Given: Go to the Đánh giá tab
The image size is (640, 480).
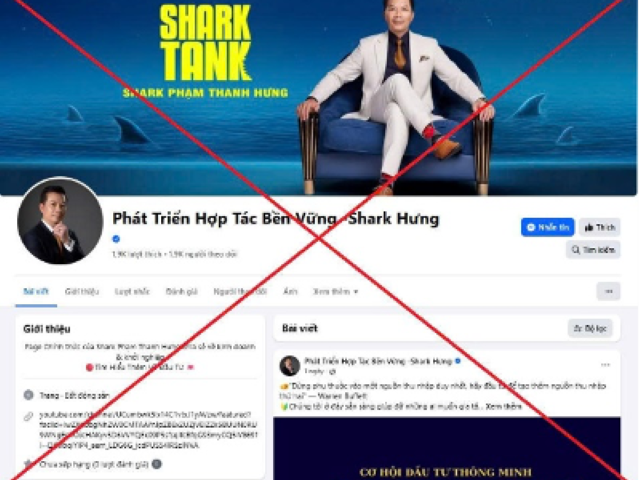Looking at the screenshot, I should 182,291.
